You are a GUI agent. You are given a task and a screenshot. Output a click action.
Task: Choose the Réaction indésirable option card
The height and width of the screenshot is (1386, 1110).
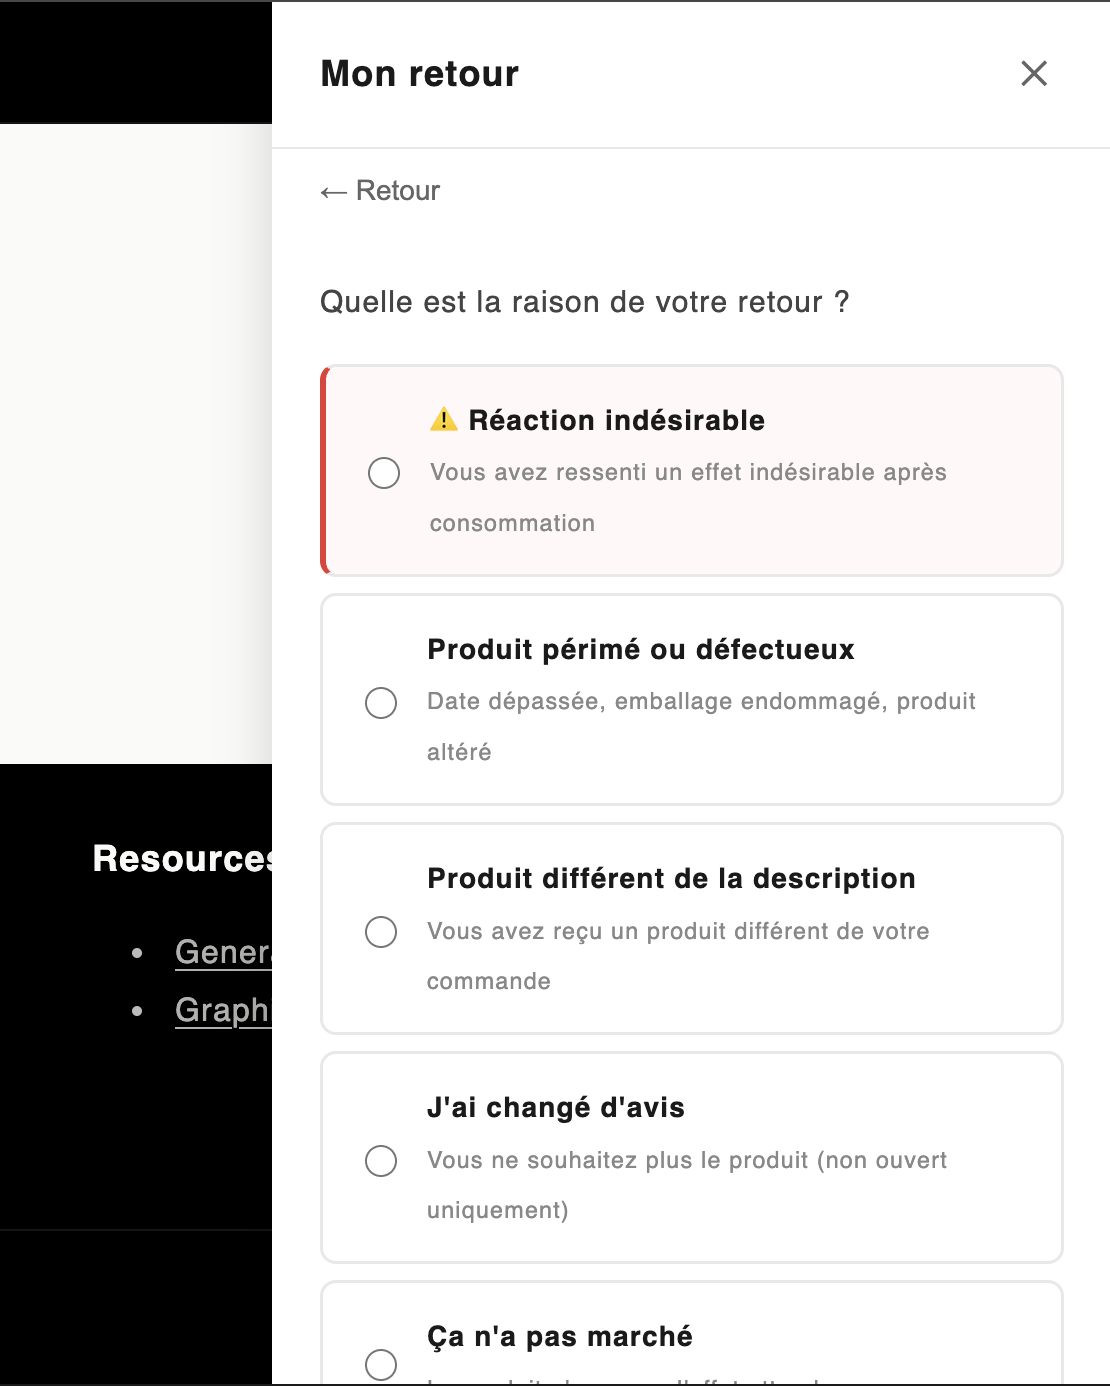point(691,470)
